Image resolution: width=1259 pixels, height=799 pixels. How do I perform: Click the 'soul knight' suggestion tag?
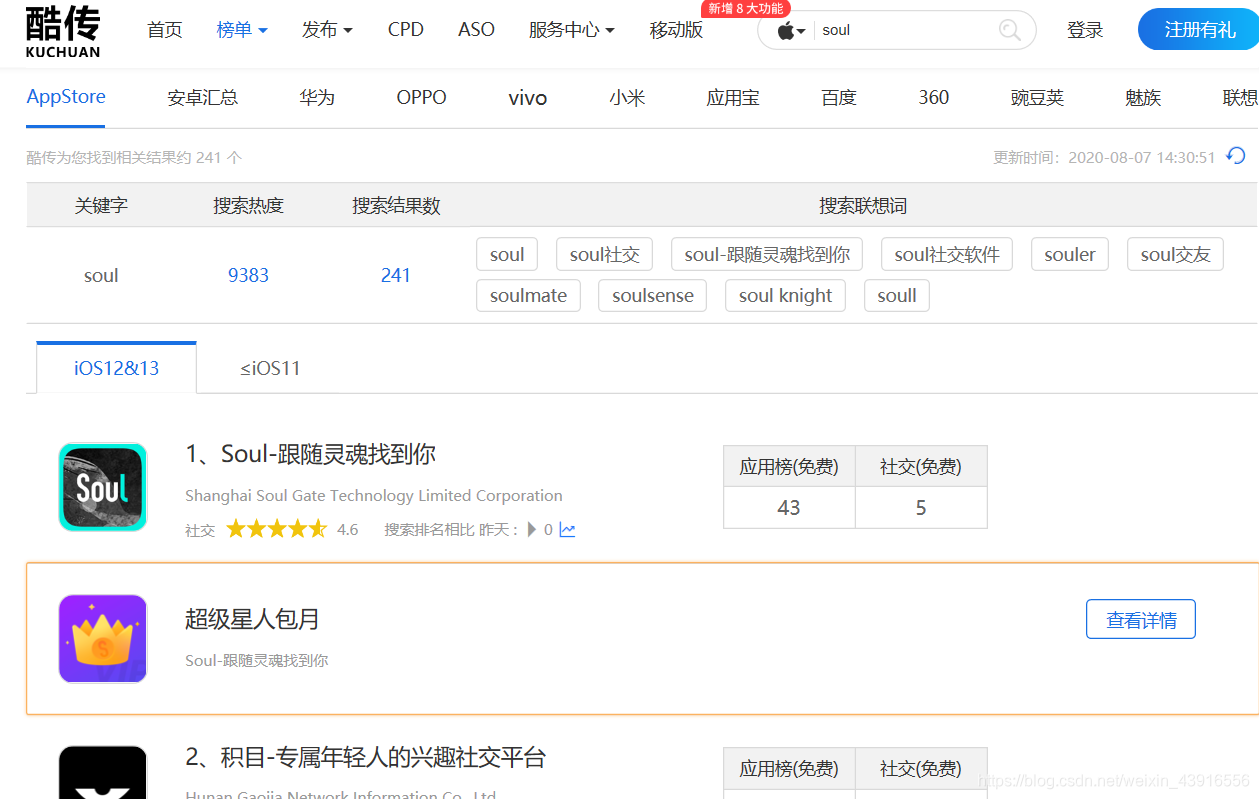[x=785, y=295]
